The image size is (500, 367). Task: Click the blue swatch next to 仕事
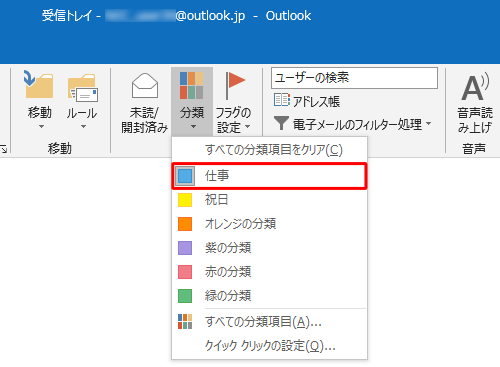(x=185, y=176)
